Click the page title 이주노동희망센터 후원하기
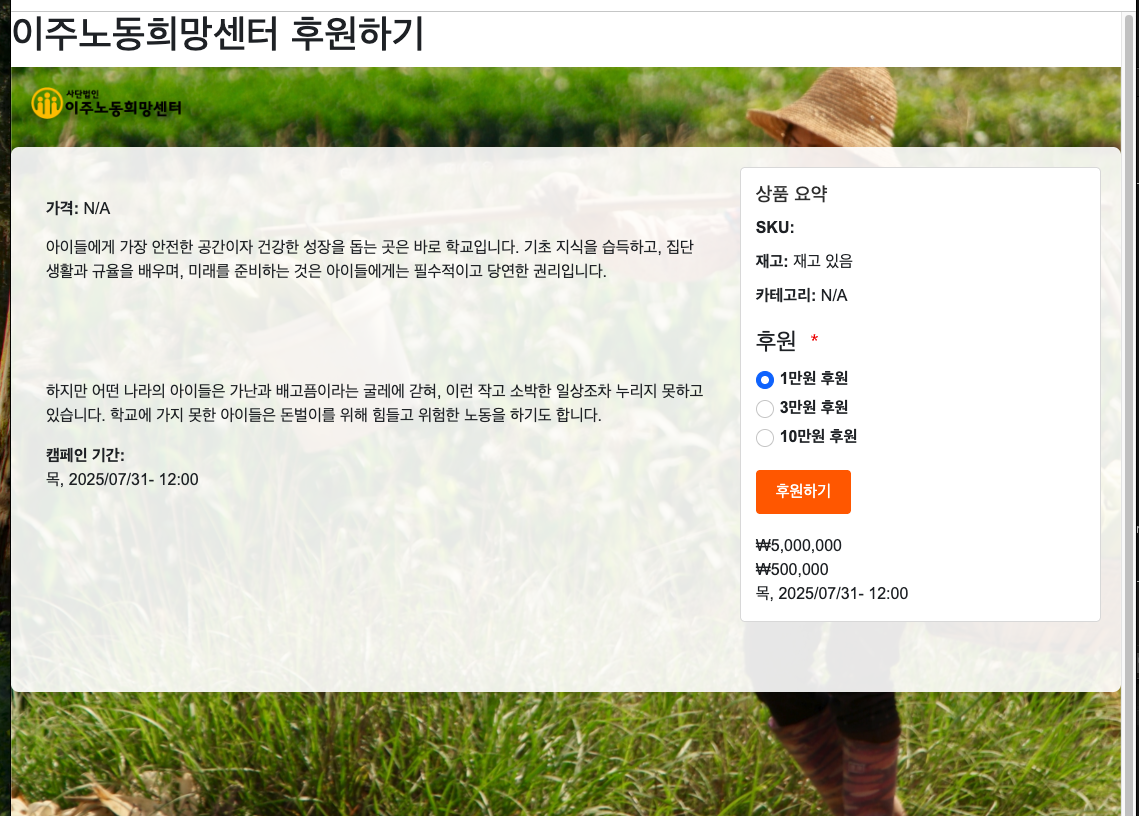This screenshot has height=816, width=1139. pyautogui.click(x=218, y=34)
